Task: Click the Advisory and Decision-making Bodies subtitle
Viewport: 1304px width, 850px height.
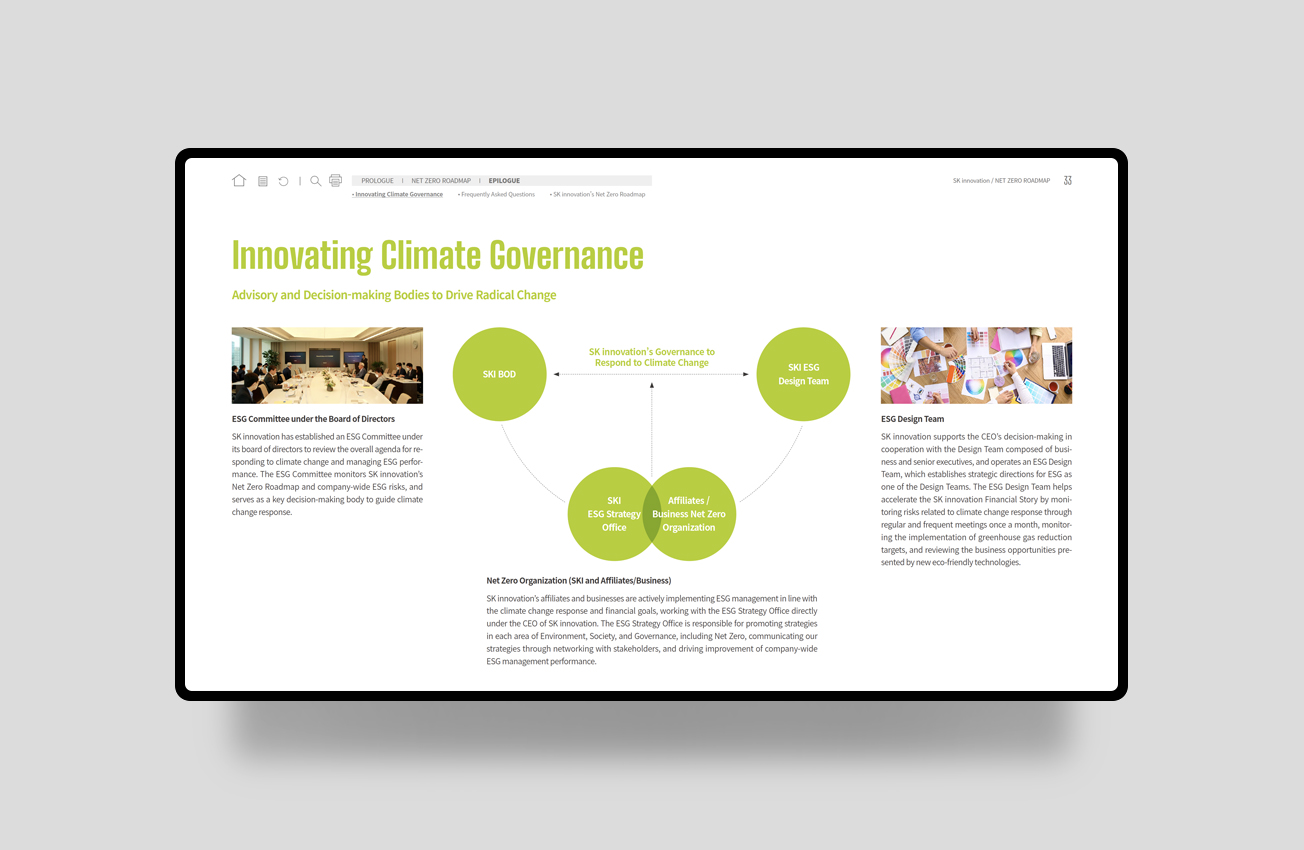Action: click(x=394, y=295)
